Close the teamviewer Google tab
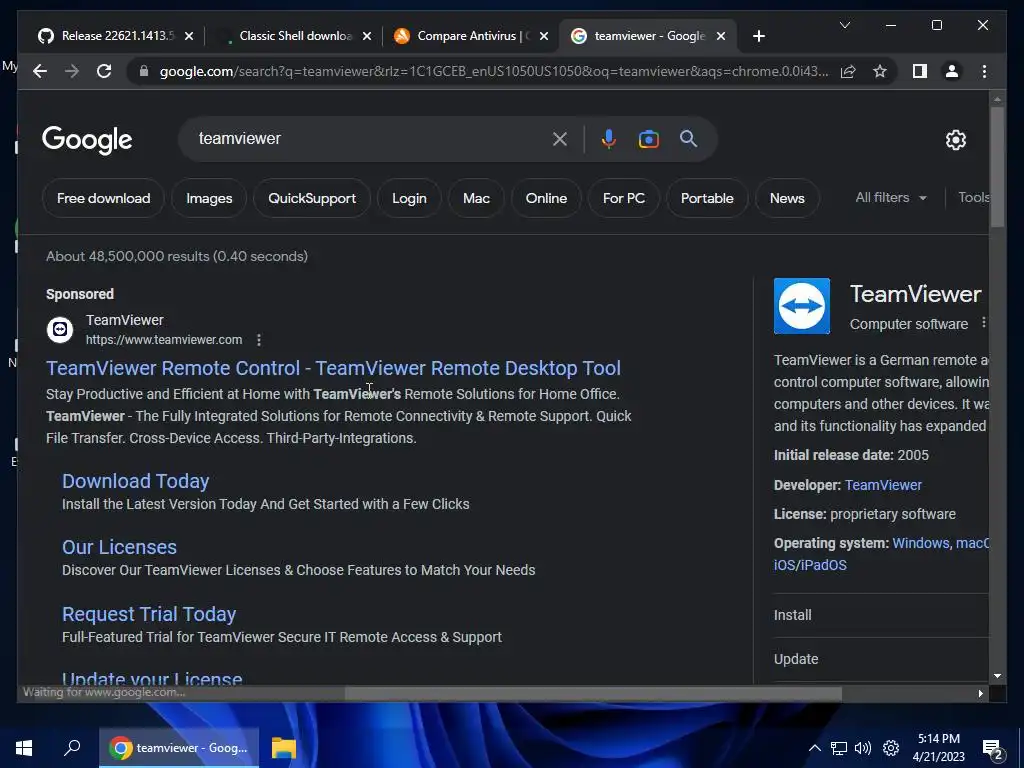Image resolution: width=1024 pixels, height=768 pixels. pyautogui.click(x=721, y=36)
